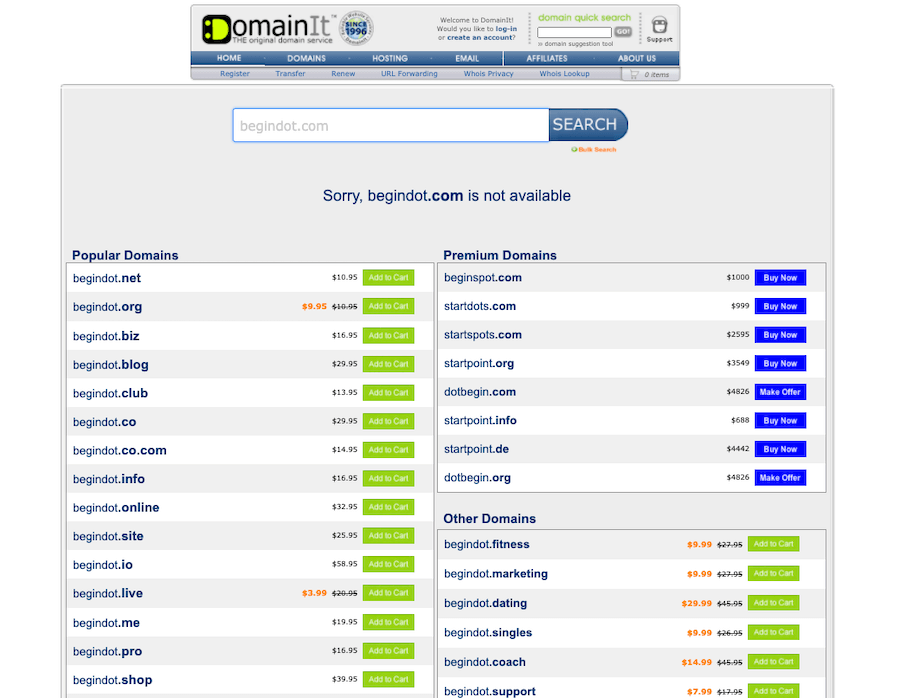Go to Register submenu item
Viewport: 900px width, 698px height.
click(x=235, y=73)
